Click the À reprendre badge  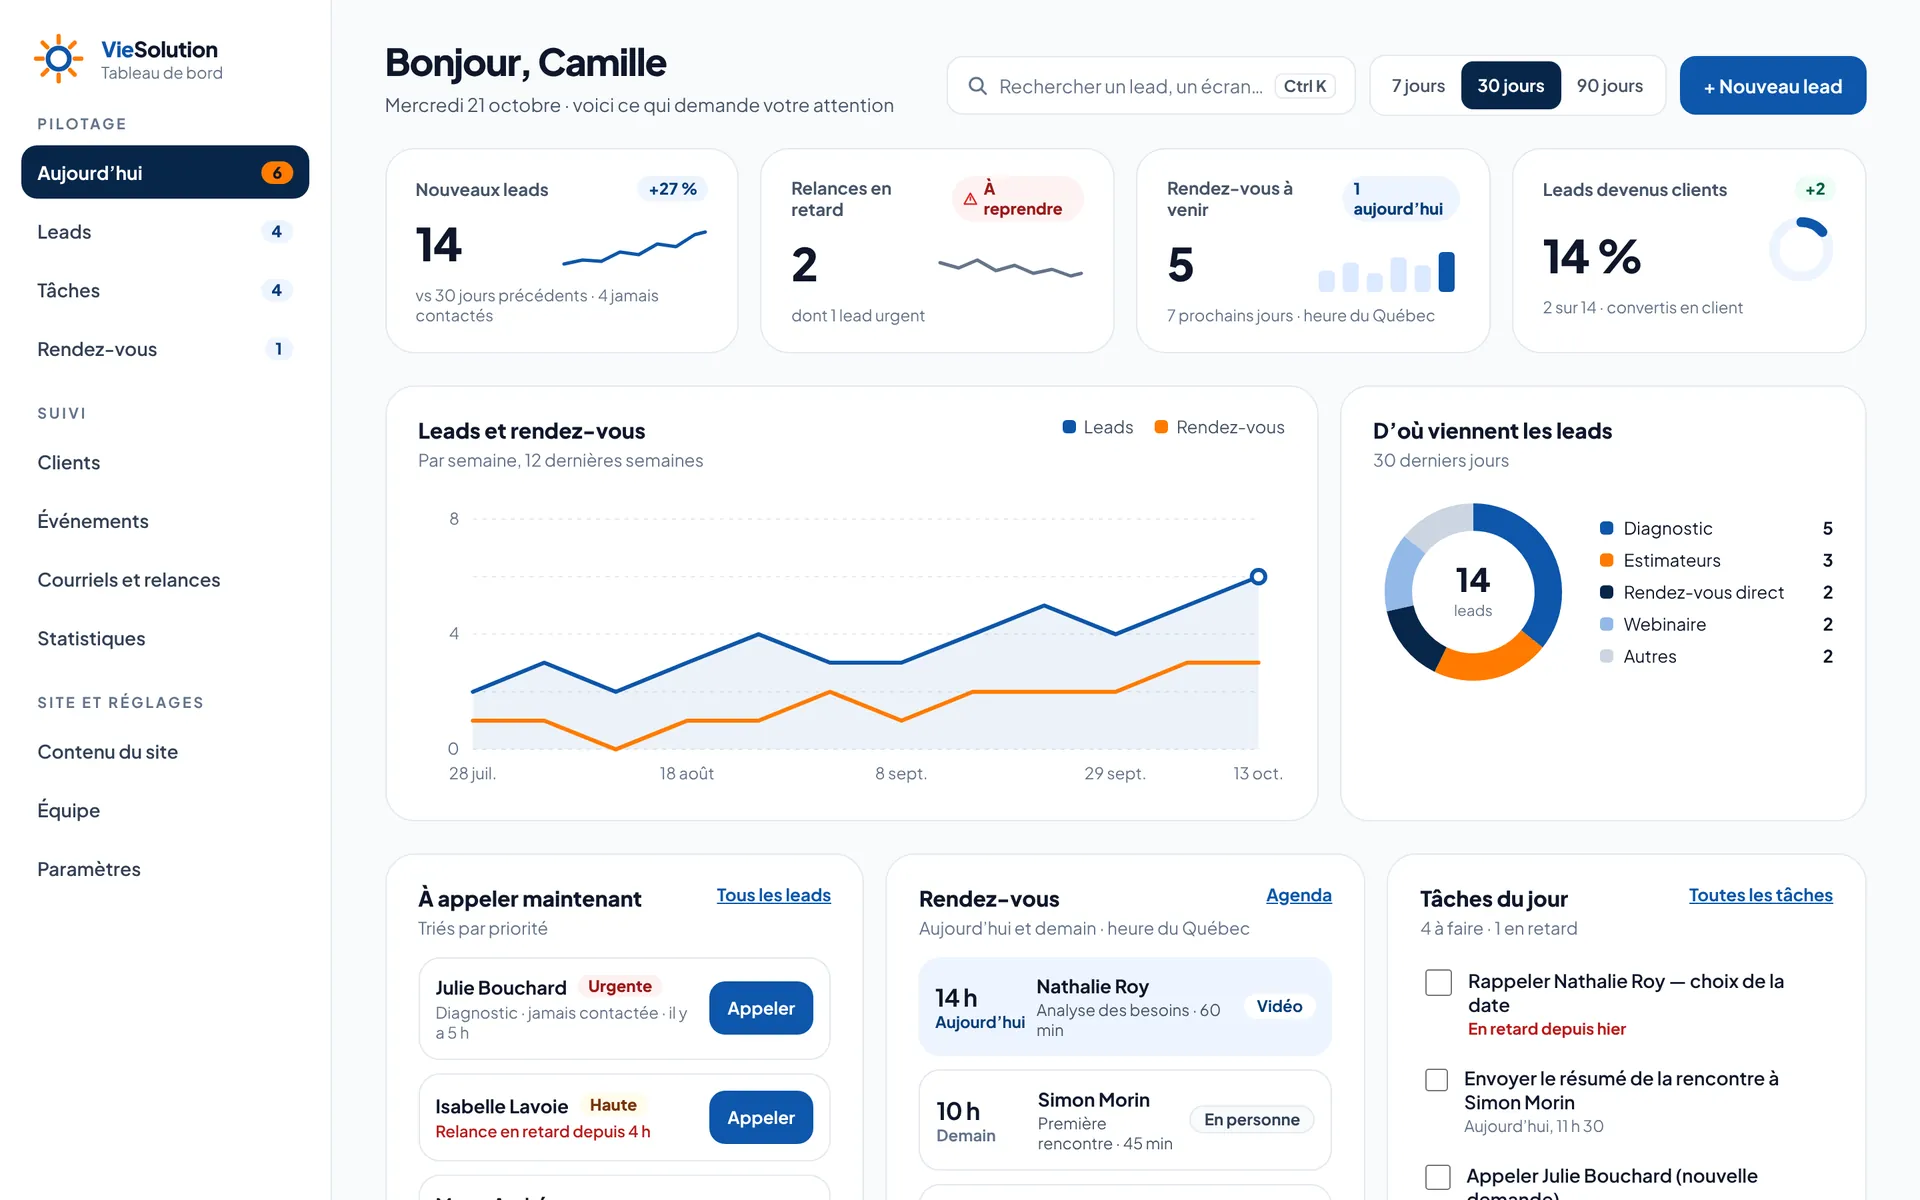[x=1017, y=199]
